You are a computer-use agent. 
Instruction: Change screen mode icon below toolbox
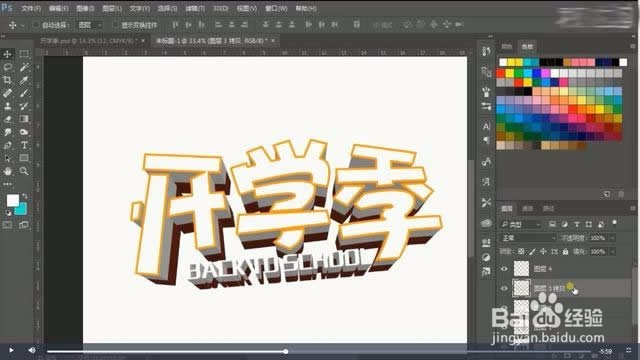coord(24,225)
